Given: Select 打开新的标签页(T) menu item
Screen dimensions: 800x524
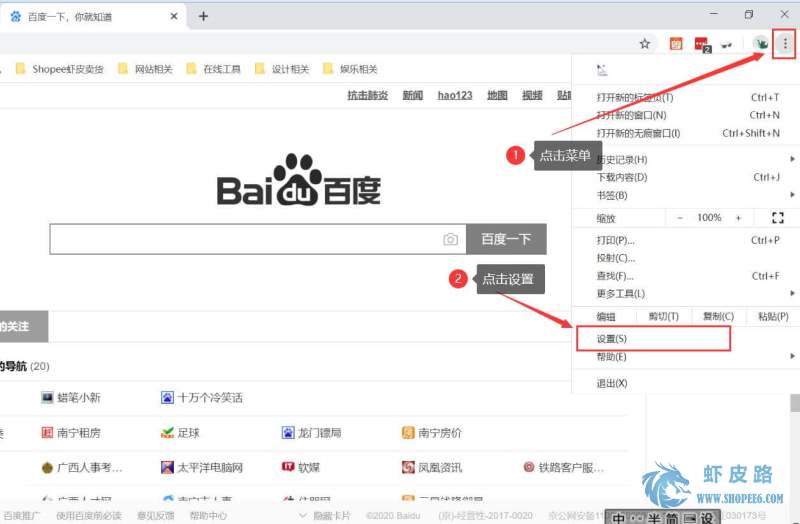Looking at the screenshot, I should (686, 97).
